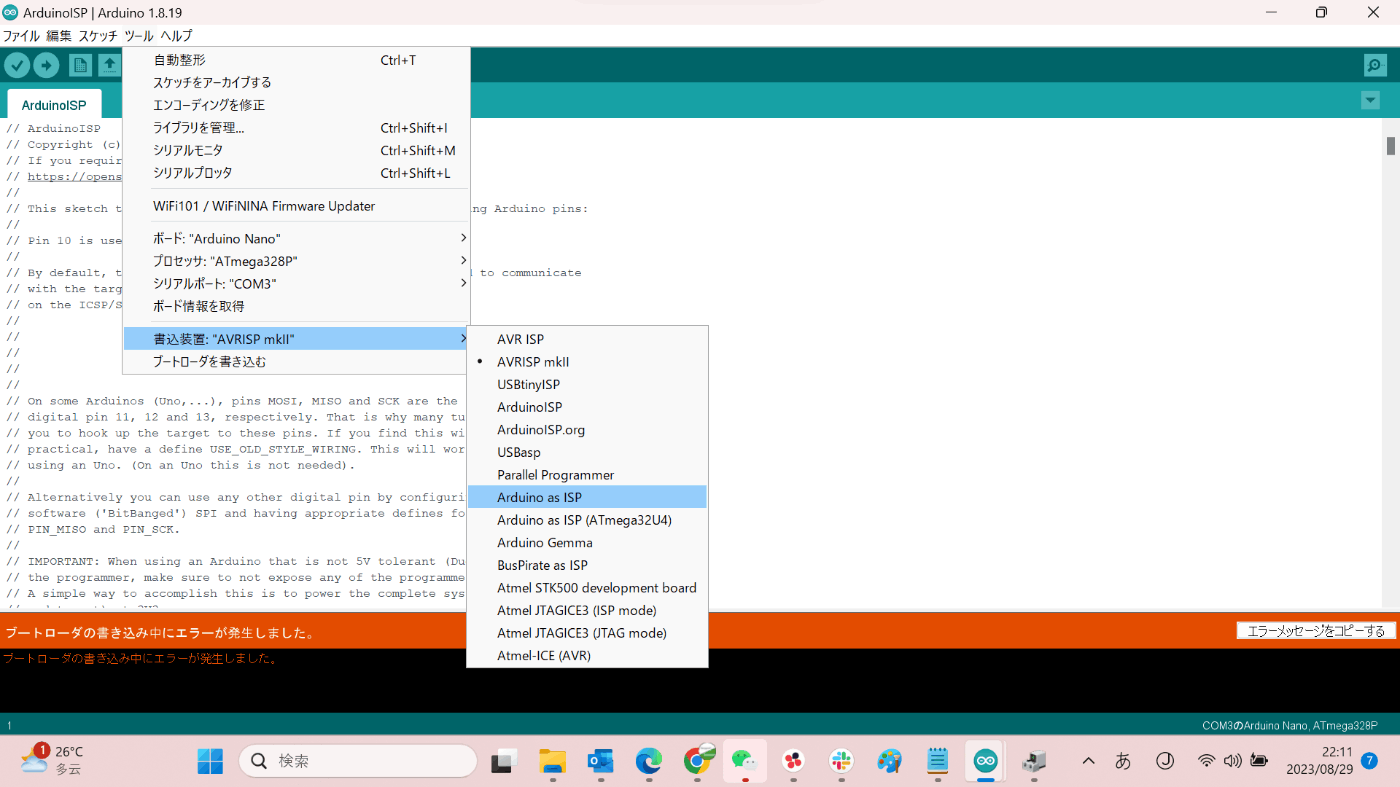This screenshot has height=787, width=1400.
Task: Click the COM3のArduino Nano status bar text
Action: coord(1289,726)
